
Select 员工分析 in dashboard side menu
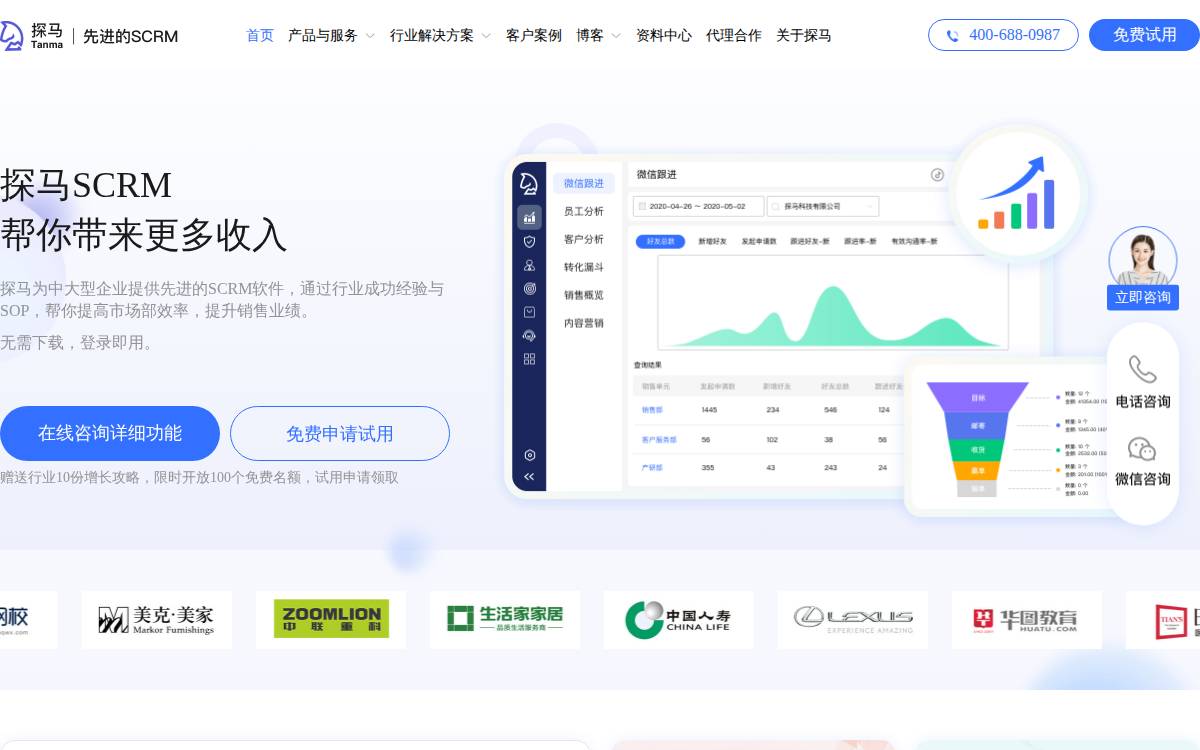(x=584, y=211)
